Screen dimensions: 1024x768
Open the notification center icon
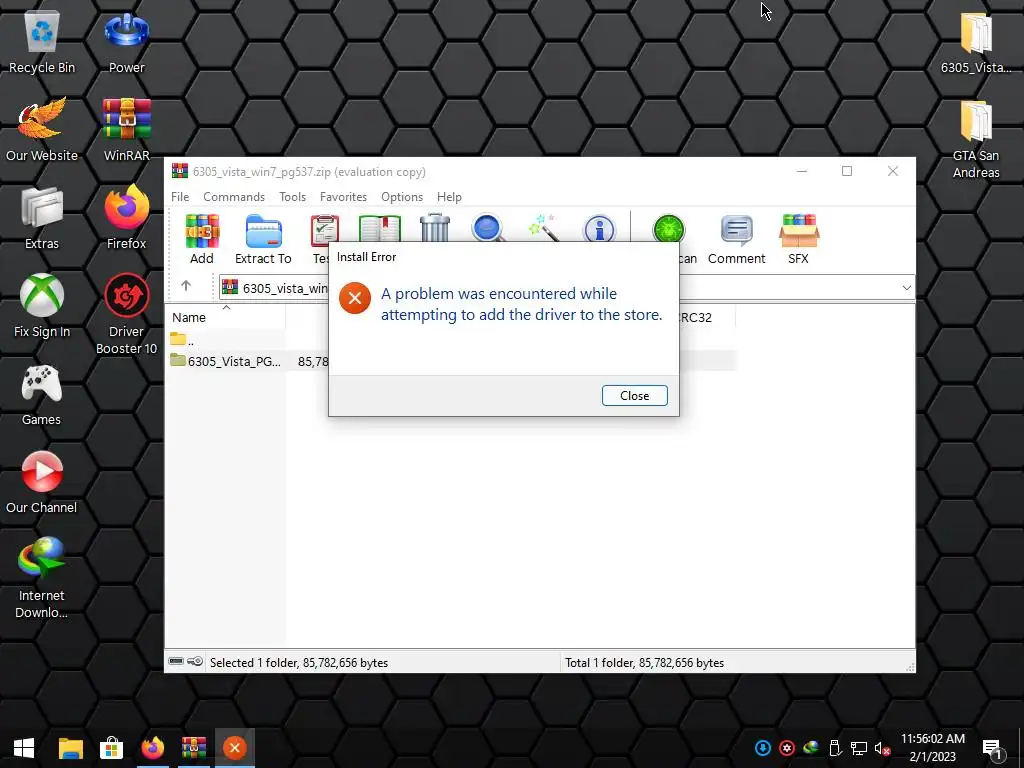point(993,748)
